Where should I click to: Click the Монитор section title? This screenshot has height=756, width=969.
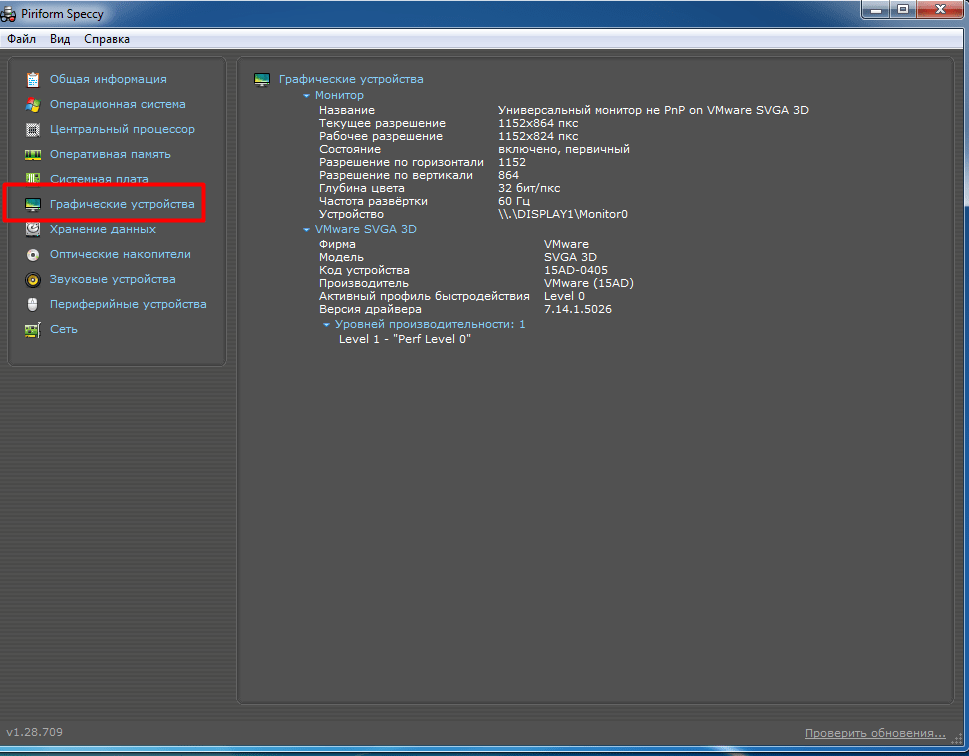click(339, 95)
